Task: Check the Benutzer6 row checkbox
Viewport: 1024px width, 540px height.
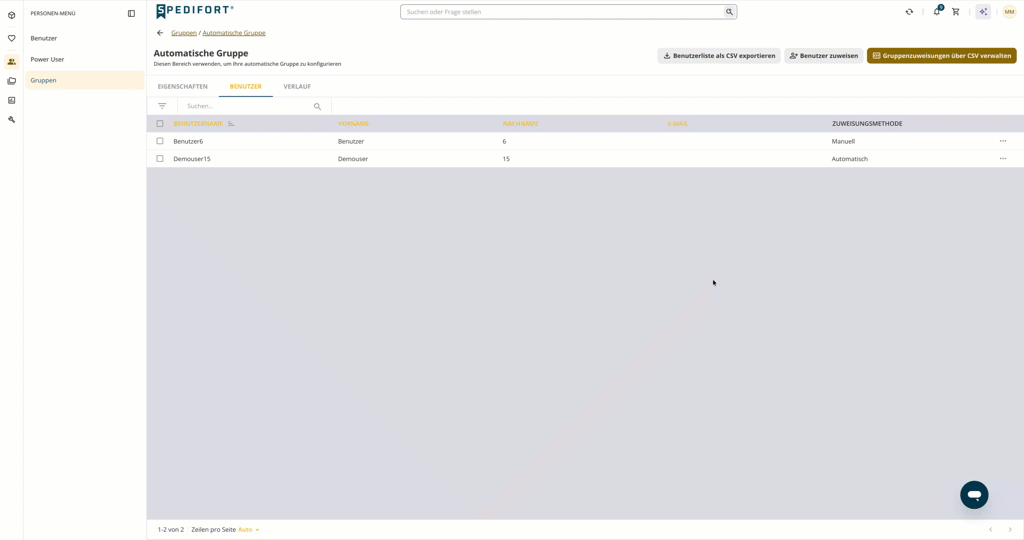Action: coord(159,141)
